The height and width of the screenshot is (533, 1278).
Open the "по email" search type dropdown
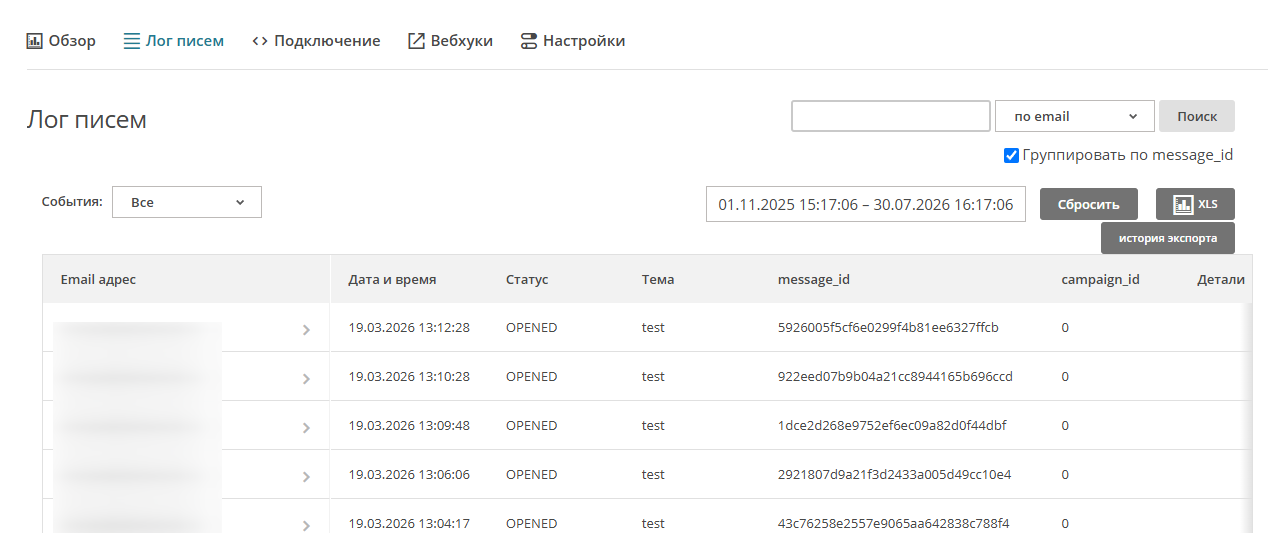[x=1075, y=116]
